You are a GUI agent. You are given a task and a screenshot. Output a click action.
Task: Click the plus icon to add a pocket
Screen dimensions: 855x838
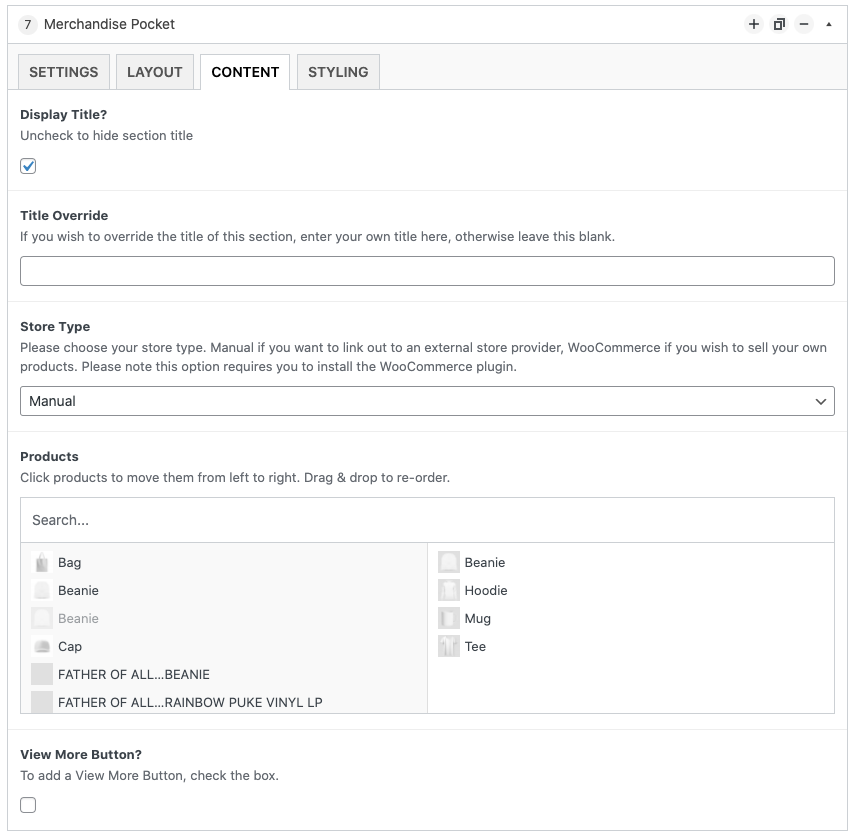754,24
